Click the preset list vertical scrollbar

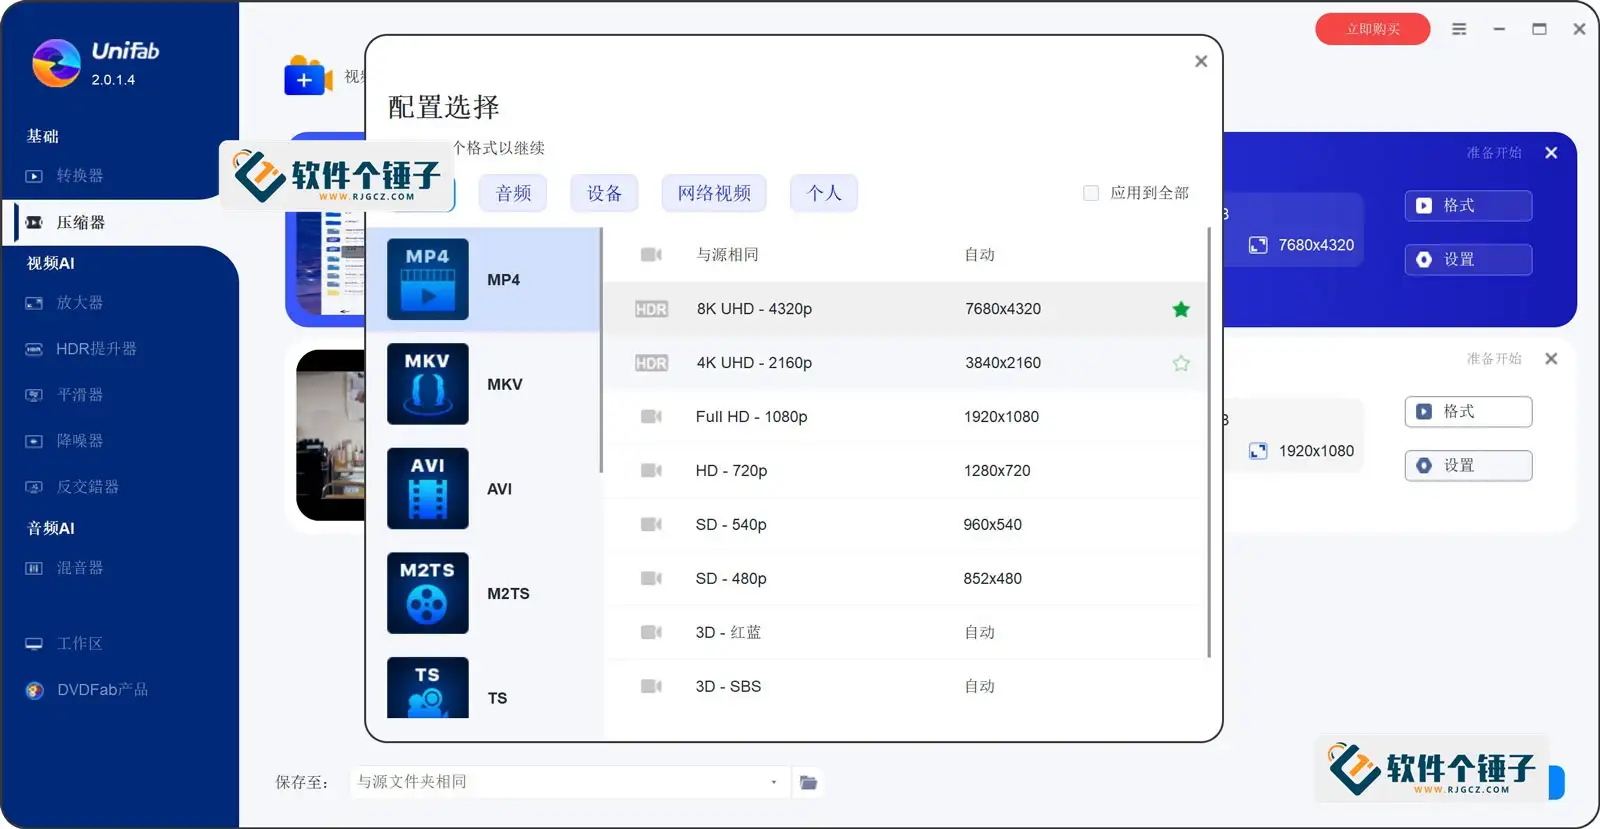click(x=1209, y=440)
